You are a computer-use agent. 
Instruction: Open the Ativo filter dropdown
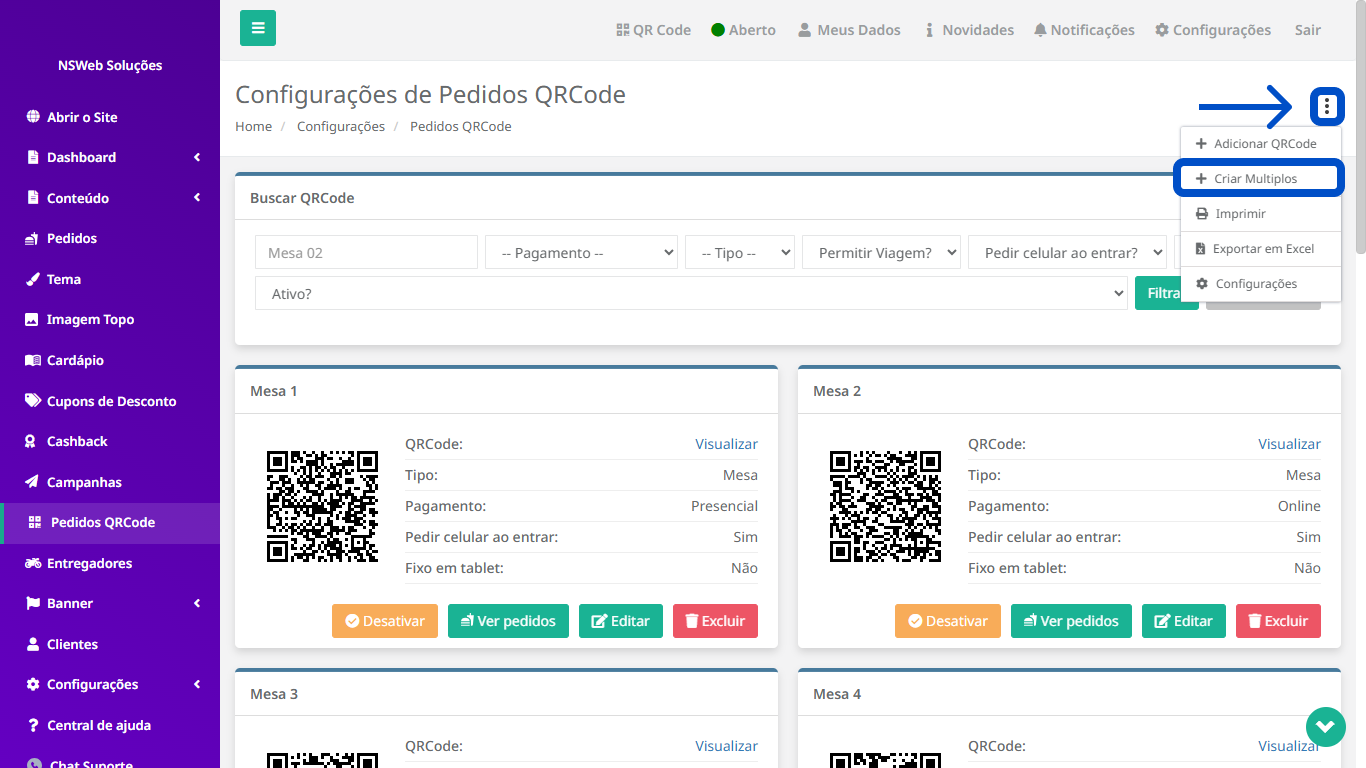point(691,294)
